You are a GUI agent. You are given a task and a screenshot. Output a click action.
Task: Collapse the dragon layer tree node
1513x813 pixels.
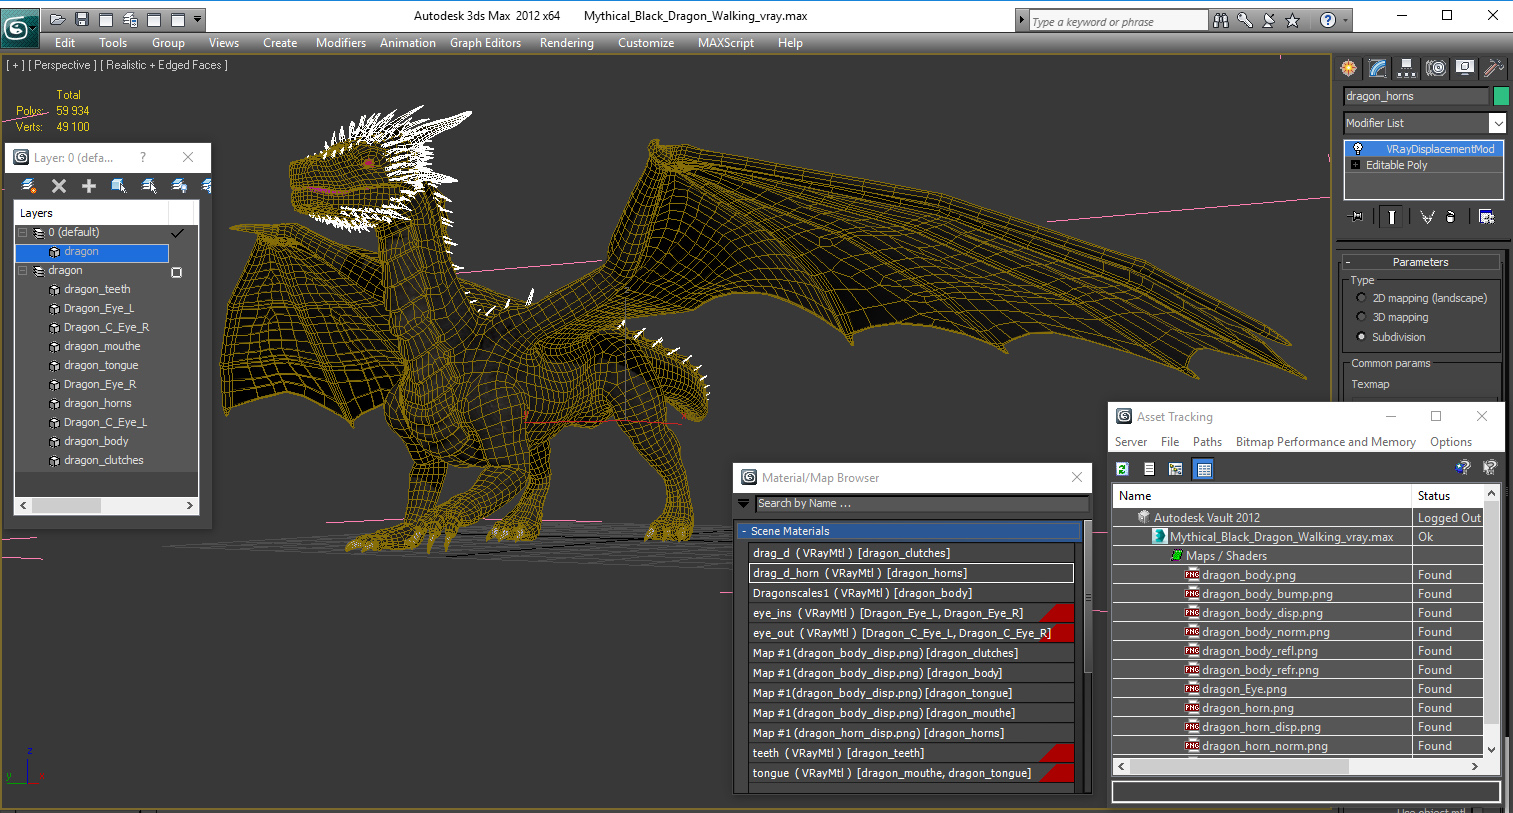(22, 271)
